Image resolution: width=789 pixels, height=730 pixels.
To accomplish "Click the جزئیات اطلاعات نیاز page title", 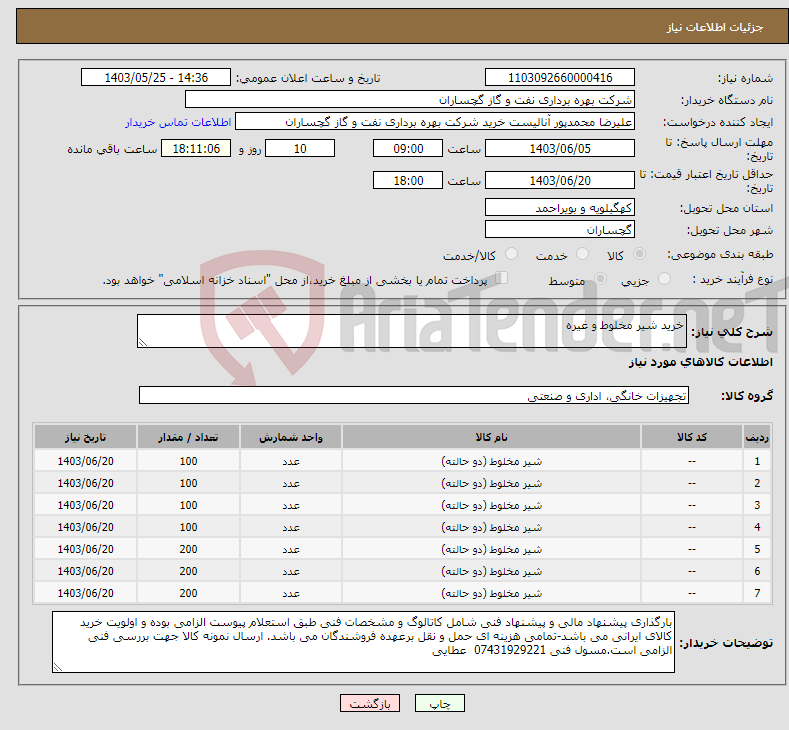I will tap(715, 27).
